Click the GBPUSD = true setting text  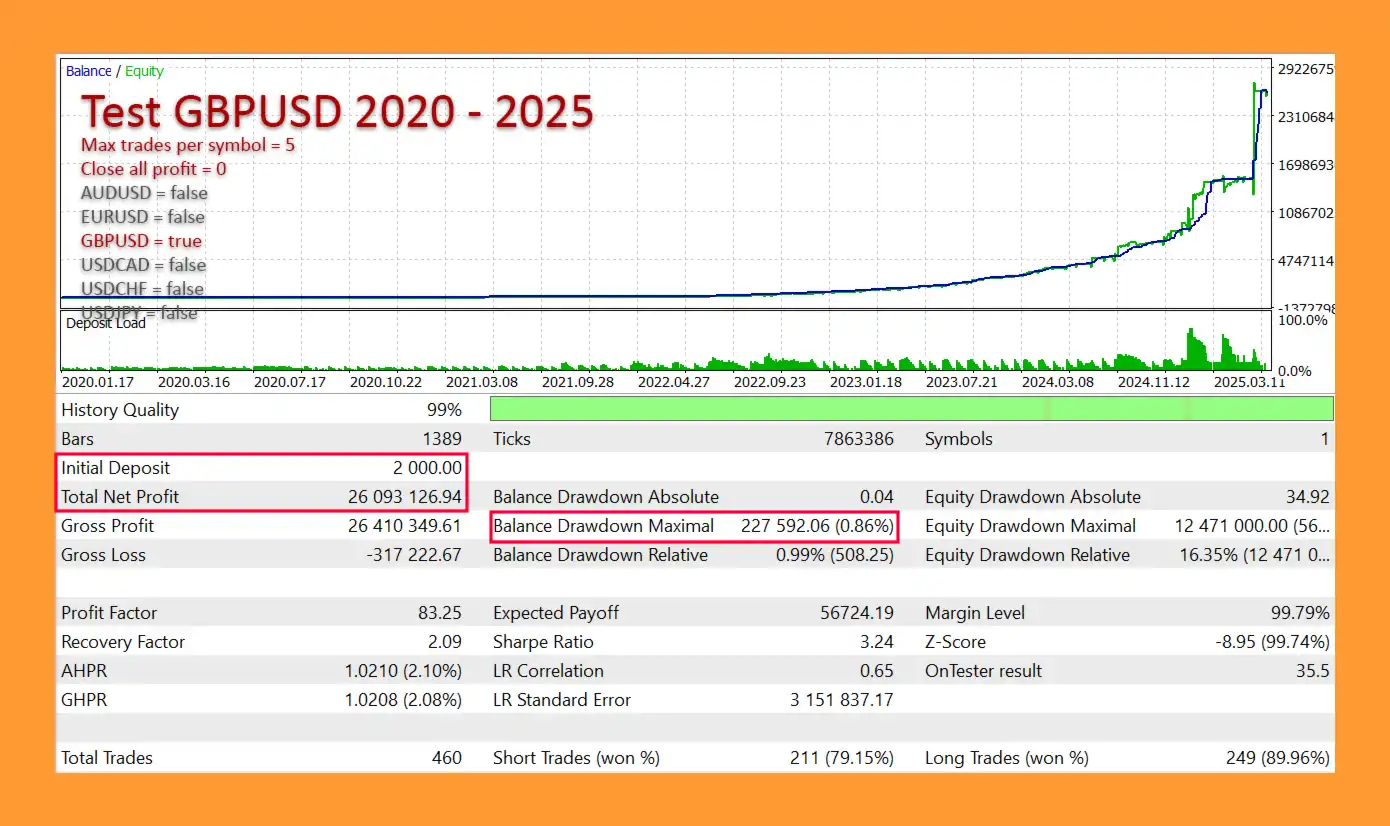[x=141, y=241]
